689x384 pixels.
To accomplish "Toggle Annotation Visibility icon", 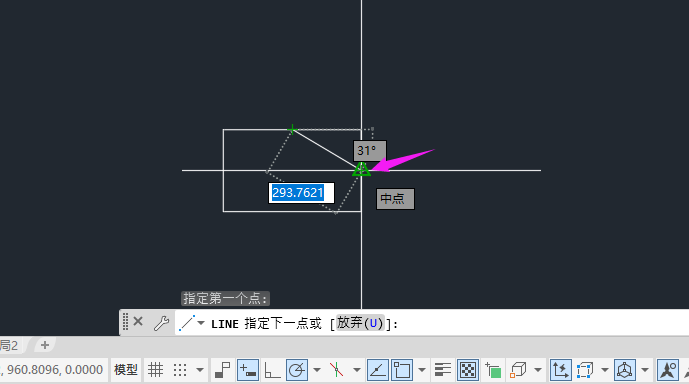I will click(x=667, y=370).
